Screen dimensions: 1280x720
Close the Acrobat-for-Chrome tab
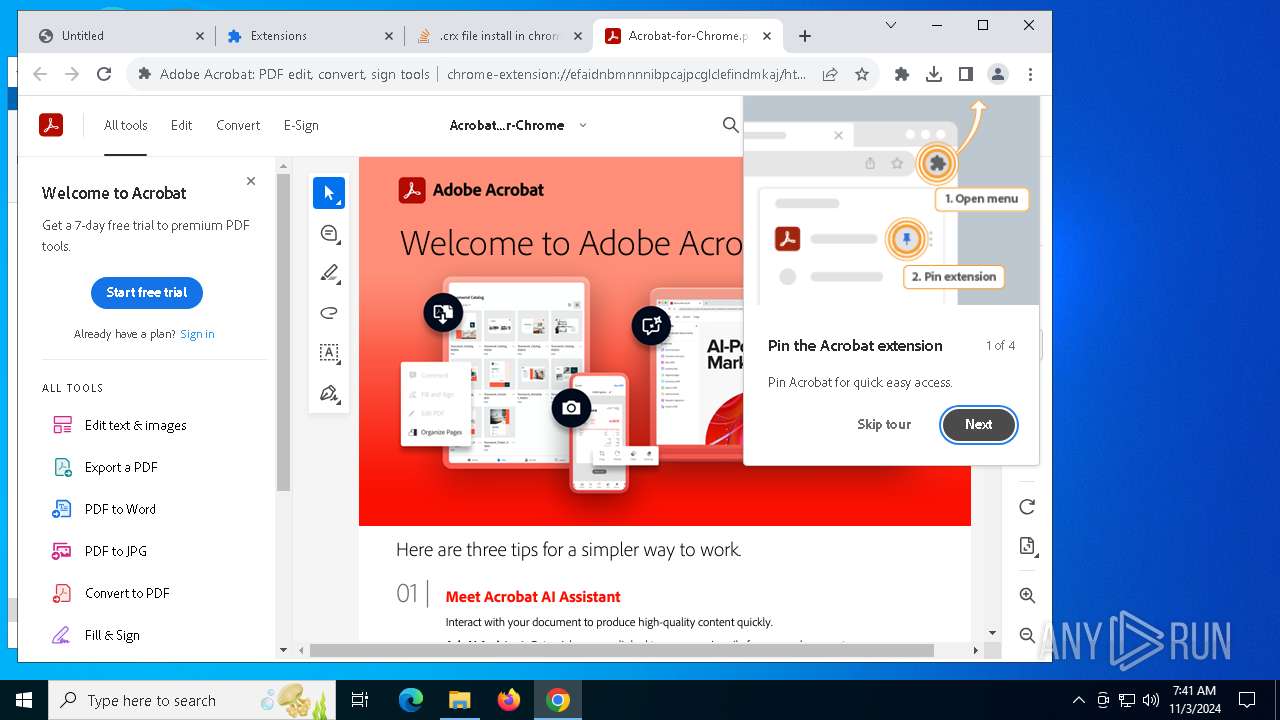(767, 36)
